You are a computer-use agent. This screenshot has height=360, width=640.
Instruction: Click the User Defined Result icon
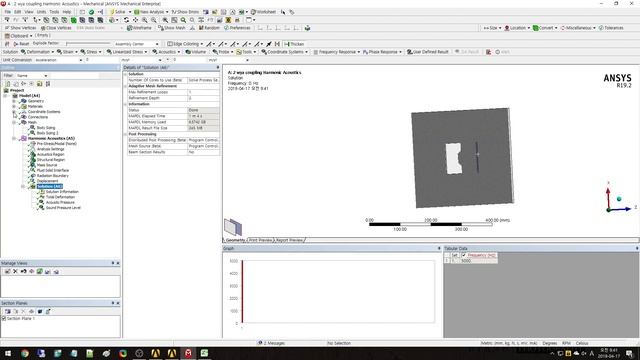click(409, 52)
